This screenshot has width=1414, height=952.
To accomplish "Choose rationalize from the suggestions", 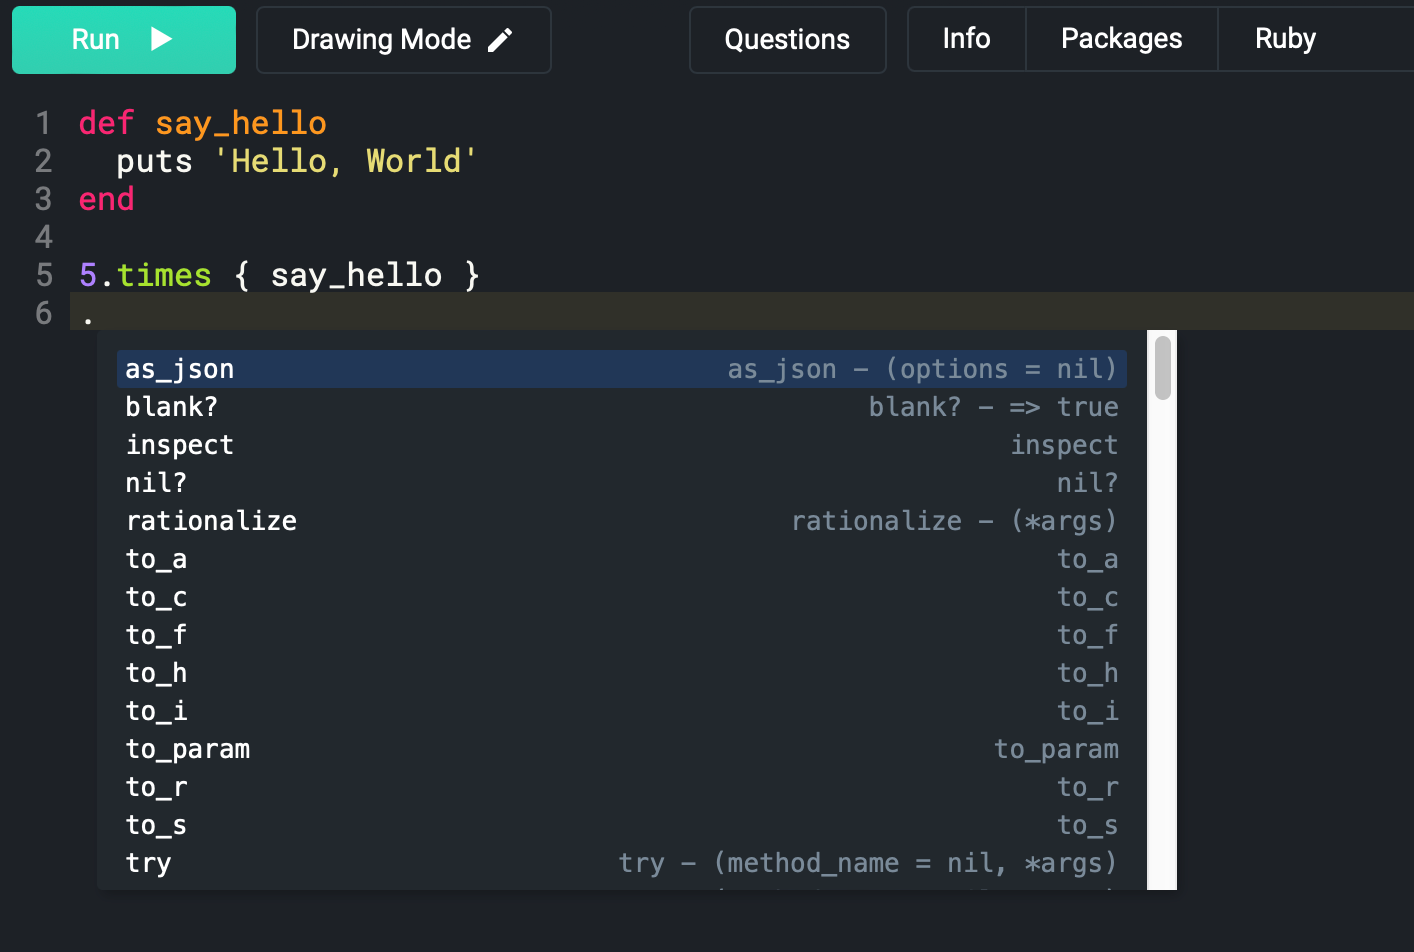I will (x=622, y=521).
